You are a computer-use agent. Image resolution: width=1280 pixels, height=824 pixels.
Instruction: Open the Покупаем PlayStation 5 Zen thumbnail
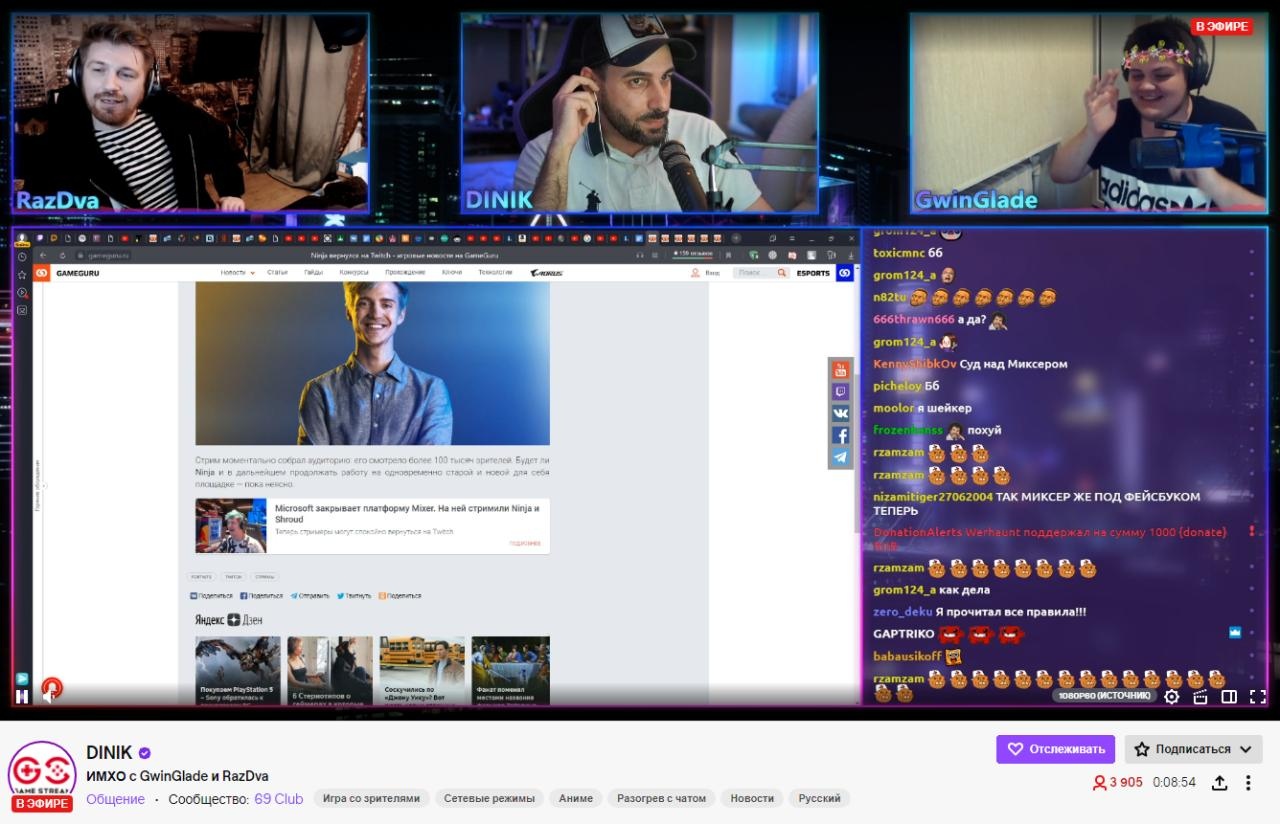pos(237,670)
